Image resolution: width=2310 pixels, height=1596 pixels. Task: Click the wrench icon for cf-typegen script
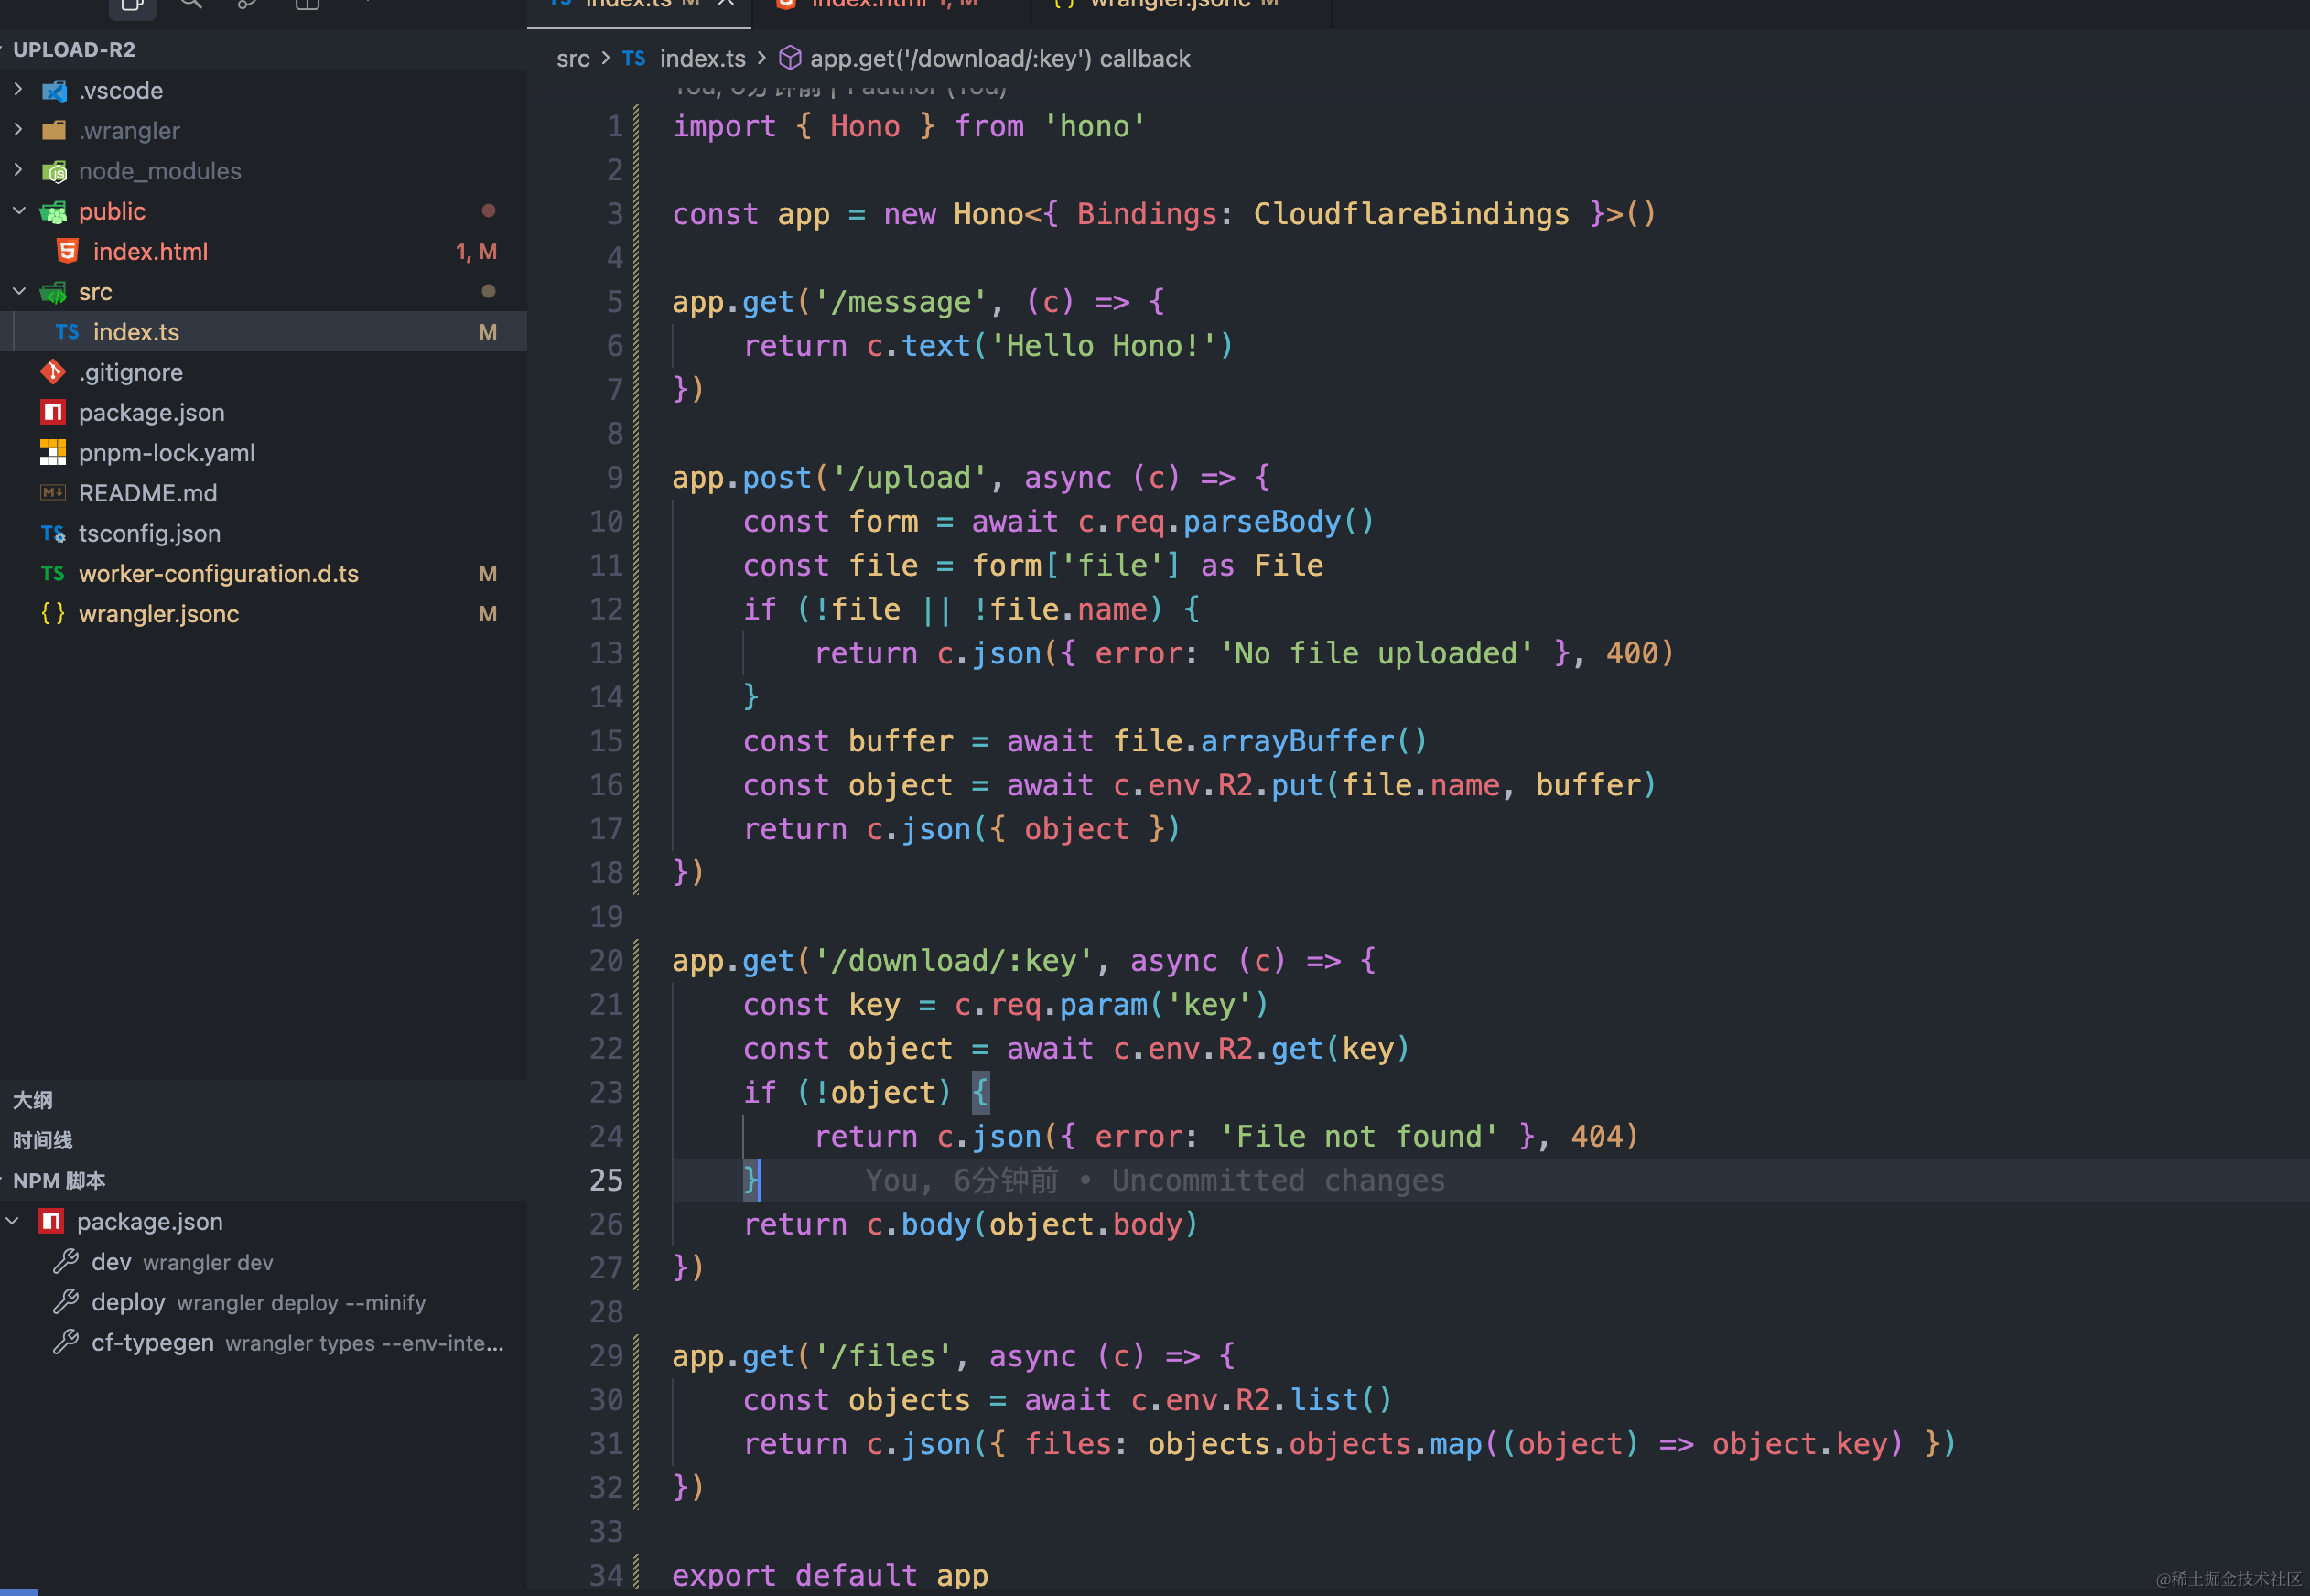tap(66, 1342)
